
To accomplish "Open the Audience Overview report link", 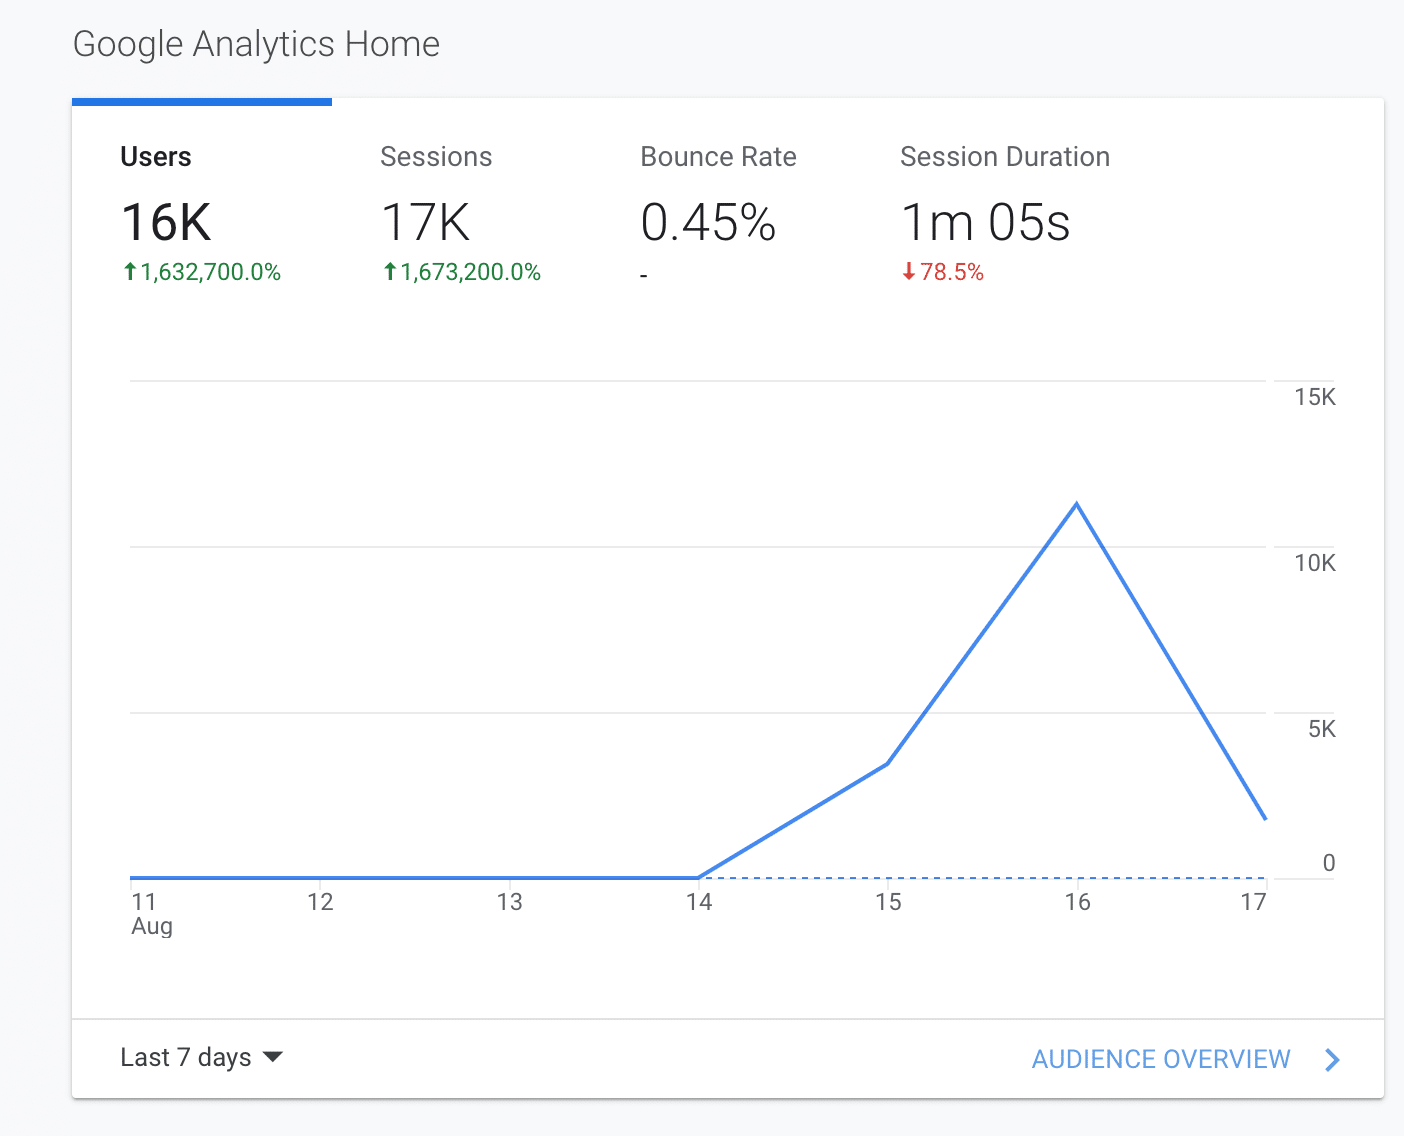I will [1161, 1059].
